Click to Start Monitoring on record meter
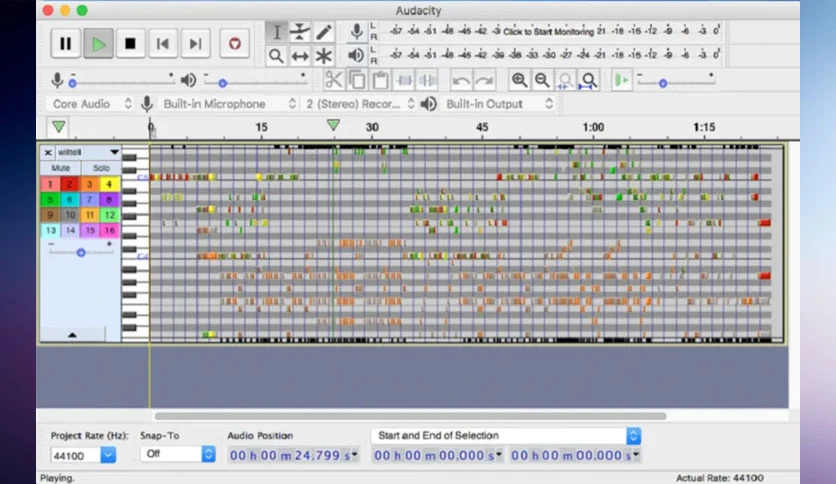This screenshot has height=484, width=836. pos(548,31)
